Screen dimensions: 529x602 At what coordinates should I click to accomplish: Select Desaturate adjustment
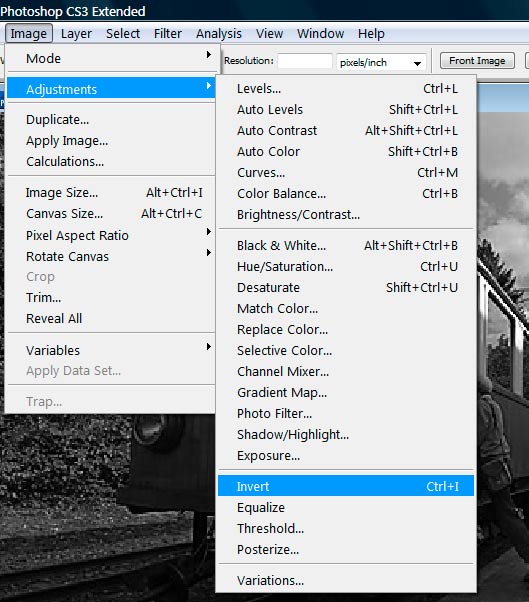coord(346,288)
